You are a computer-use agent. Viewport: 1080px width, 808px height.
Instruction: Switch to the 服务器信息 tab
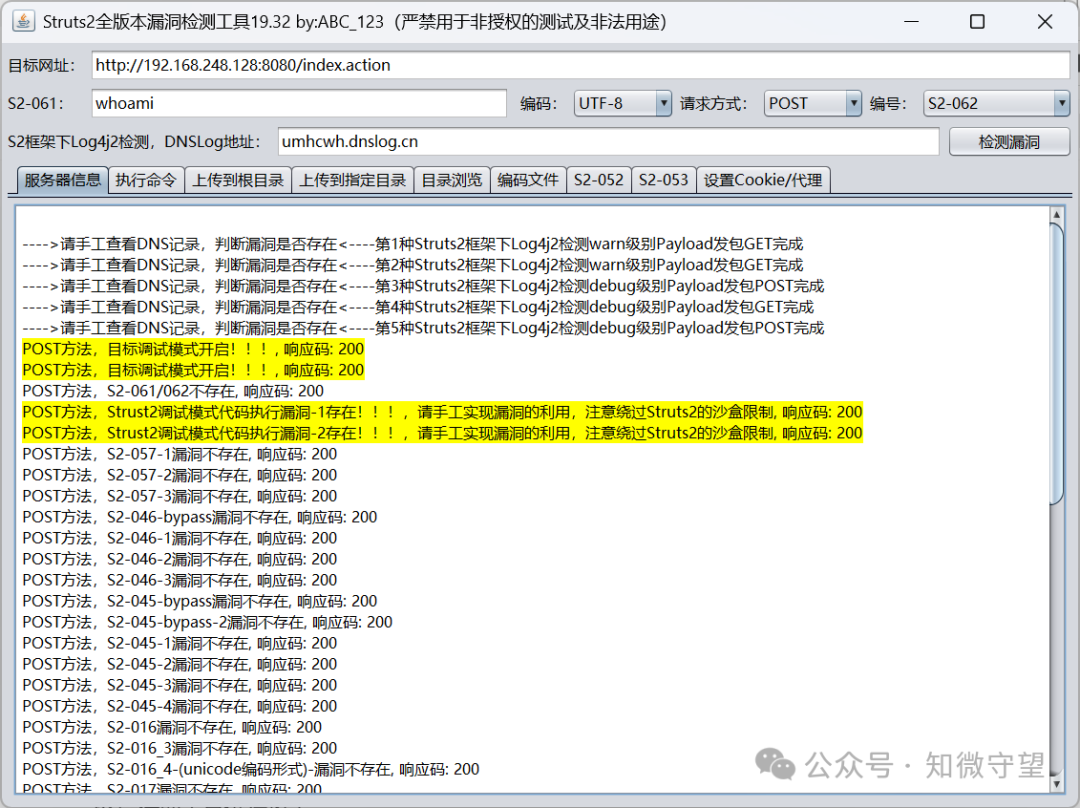(62, 180)
